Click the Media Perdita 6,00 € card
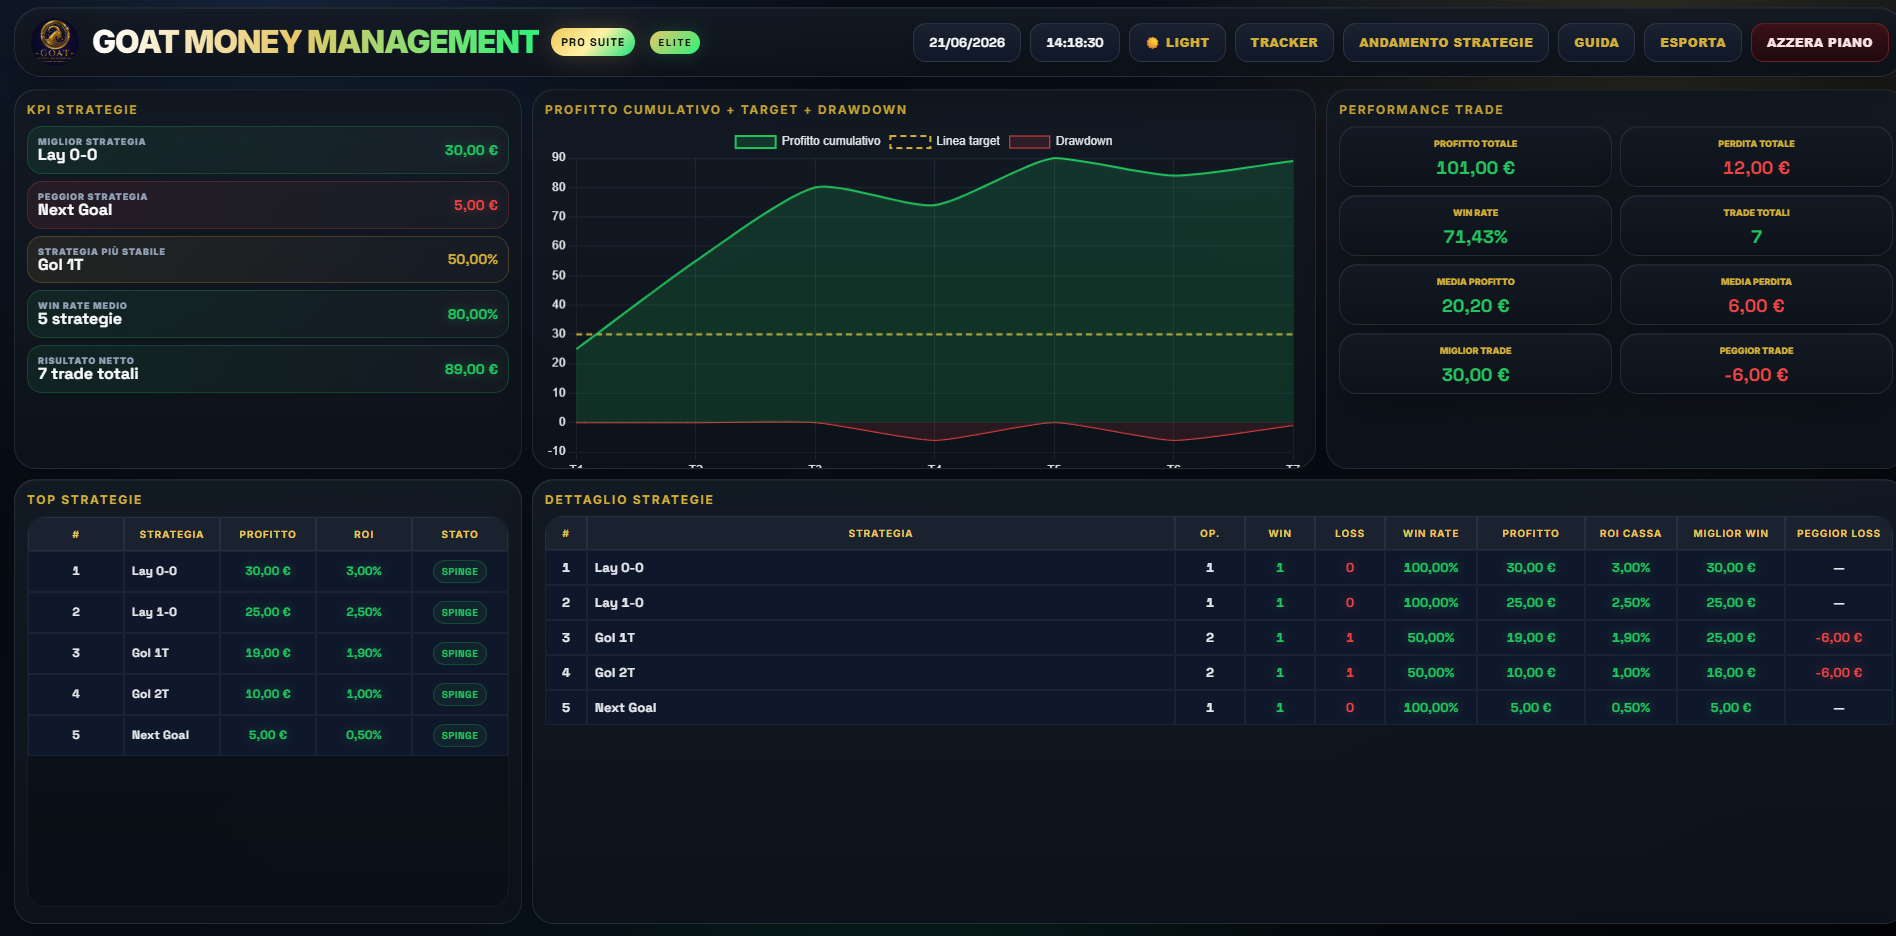Viewport: 1896px width, 936px height. pos(1756,295)
